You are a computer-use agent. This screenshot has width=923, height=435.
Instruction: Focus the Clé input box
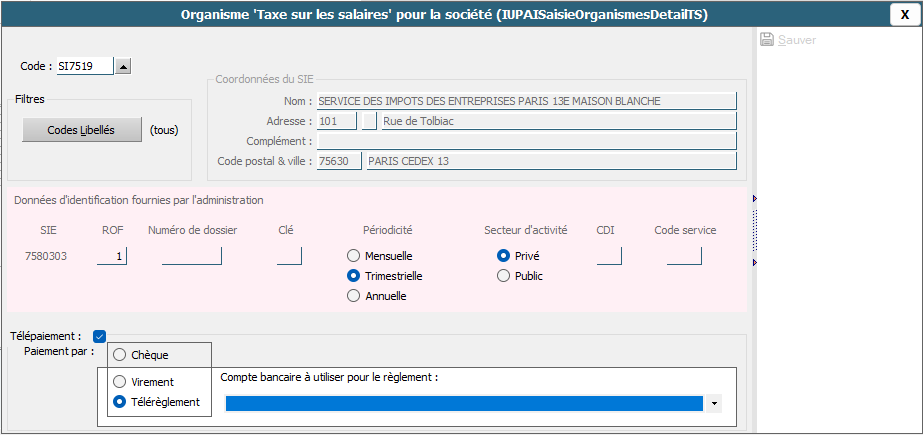tap(288, 256)
